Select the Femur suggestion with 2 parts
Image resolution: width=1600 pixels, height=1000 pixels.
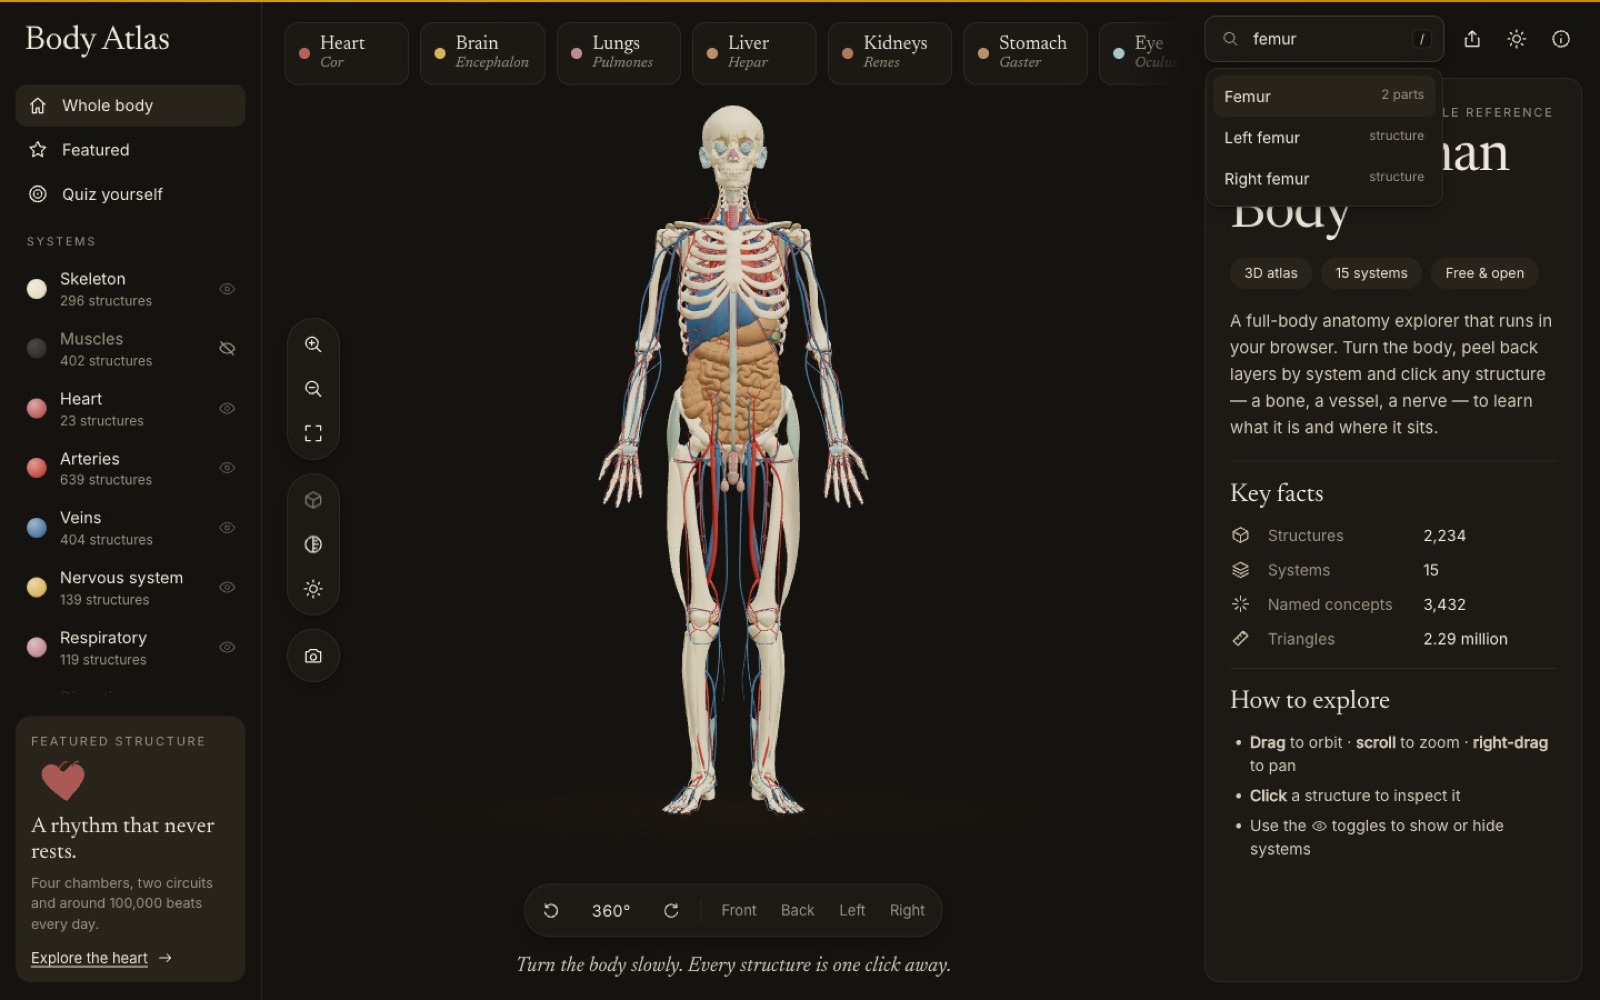coord(1324,96)
